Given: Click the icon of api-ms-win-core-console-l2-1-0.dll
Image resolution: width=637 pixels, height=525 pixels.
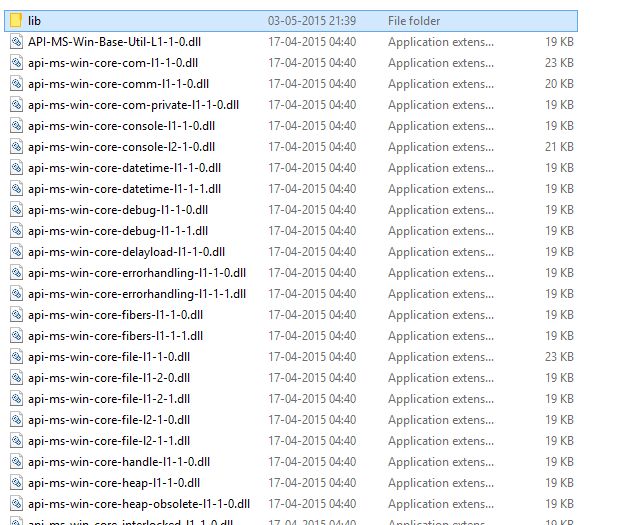Looking at the screenshot, I should click(x=16, y=147).
